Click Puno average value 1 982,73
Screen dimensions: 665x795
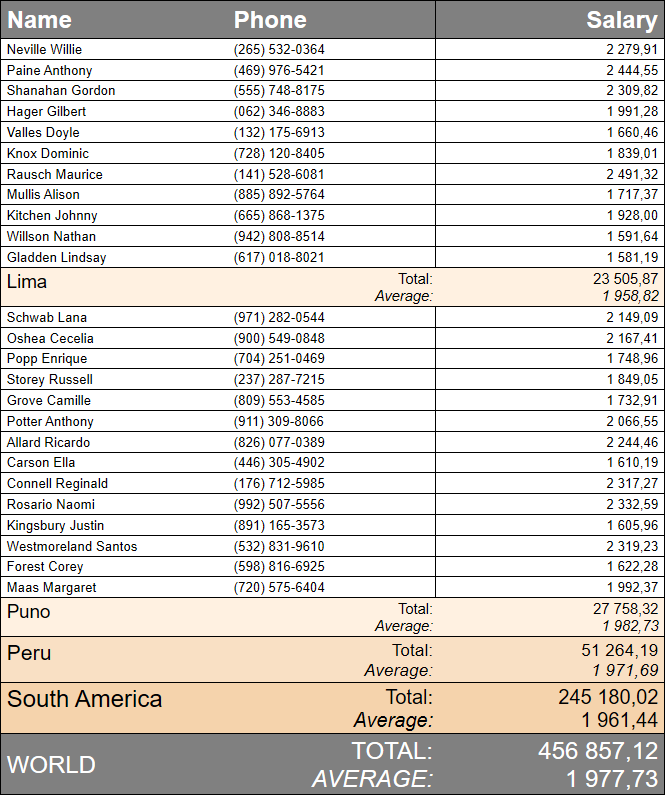[x=630, y=625]
